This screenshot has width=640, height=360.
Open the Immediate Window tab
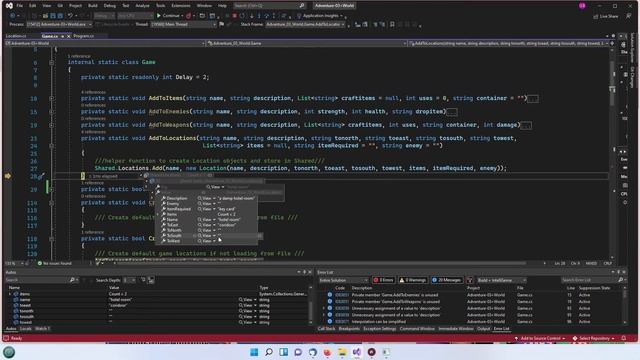tap(456, 329)
